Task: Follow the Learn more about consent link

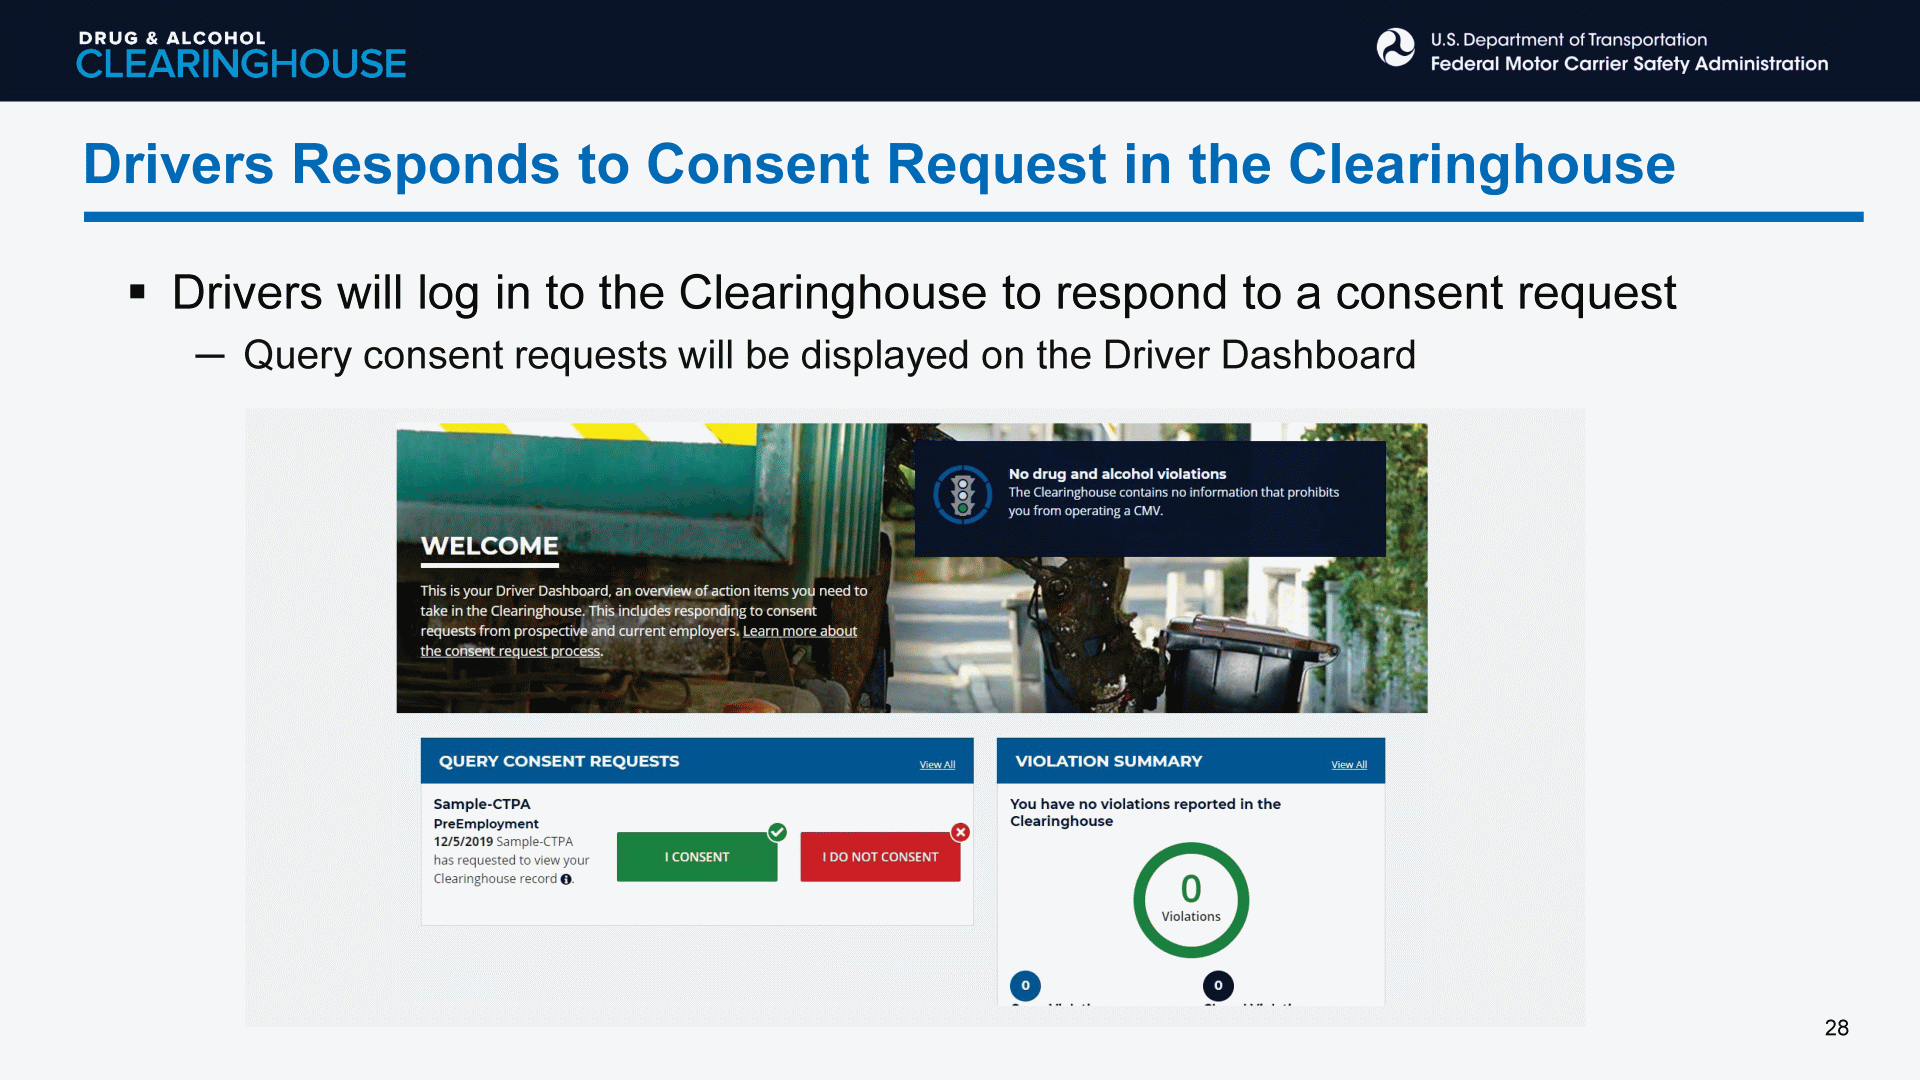Action: [799, 631]
